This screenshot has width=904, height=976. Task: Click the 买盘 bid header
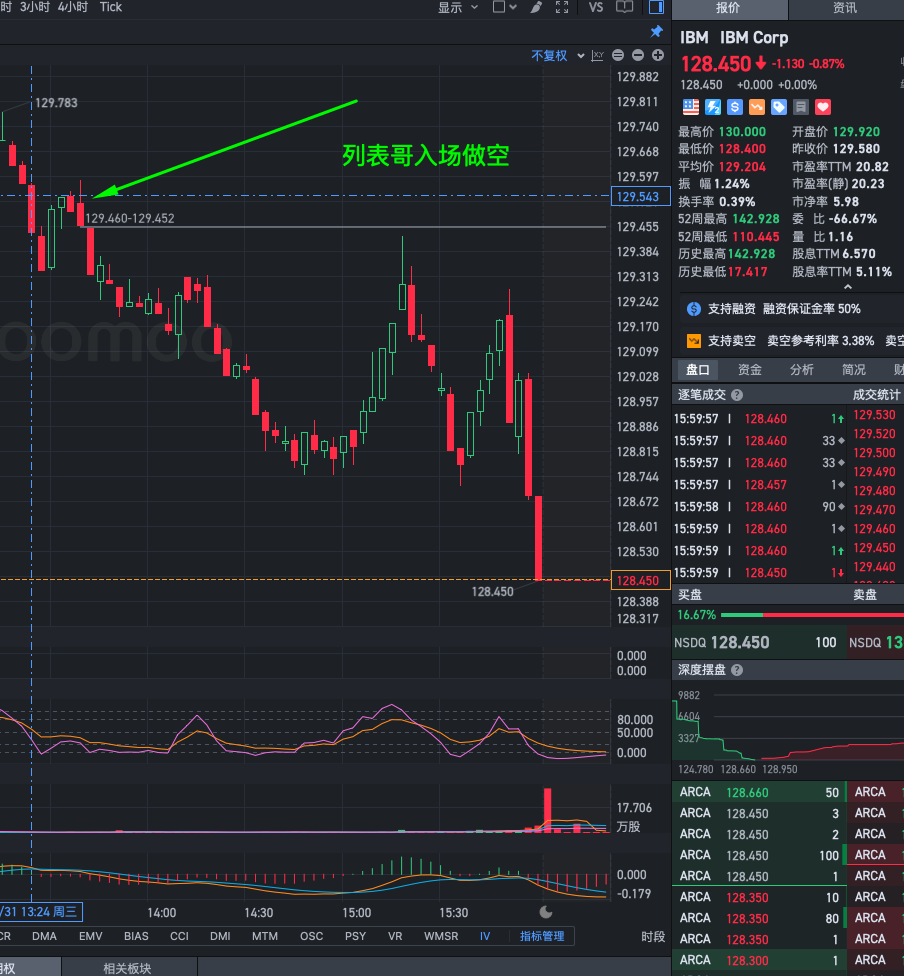pyautogui.click(x=690, y=594)
